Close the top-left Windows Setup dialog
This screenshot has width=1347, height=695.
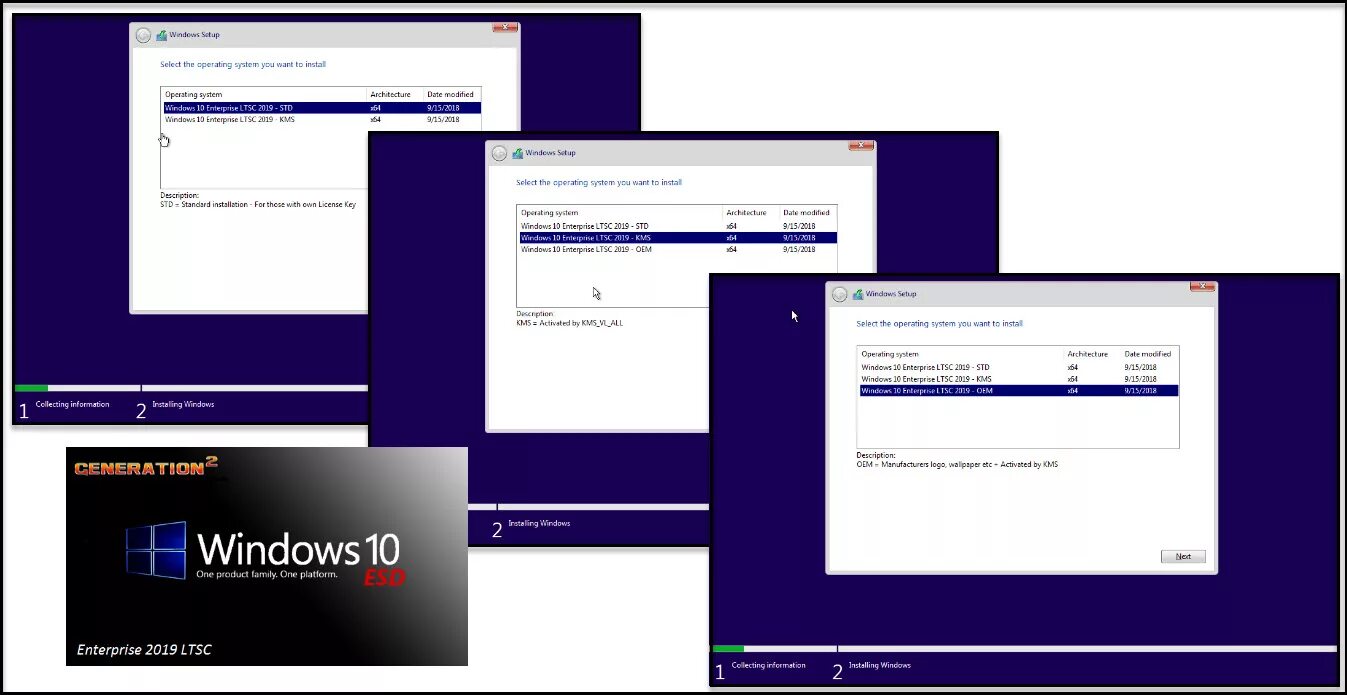pyautogui.click(x=505, y=27)
